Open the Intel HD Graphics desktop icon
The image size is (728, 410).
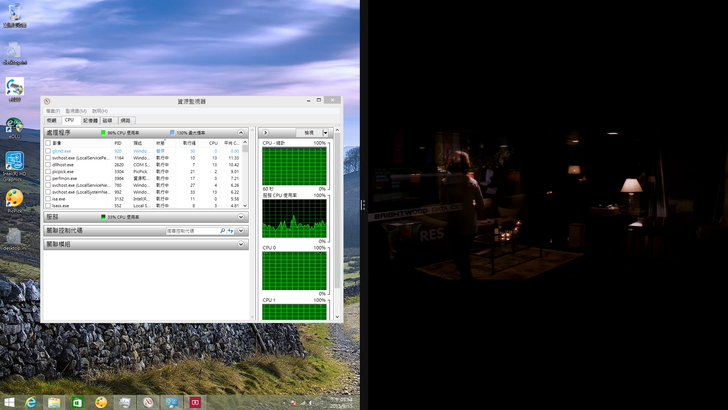pyautogui.click(x=15, y=162)
